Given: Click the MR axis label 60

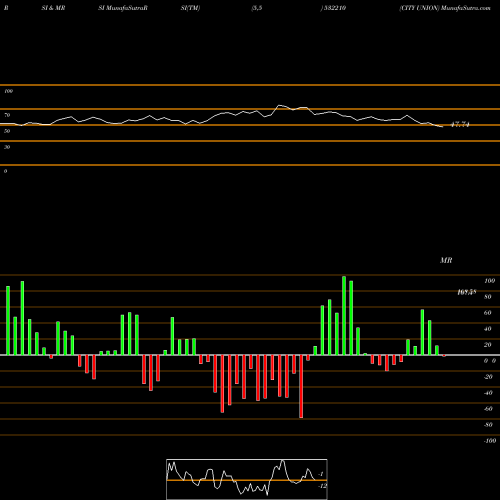Looking at the screenshot, I should point(488,313).
